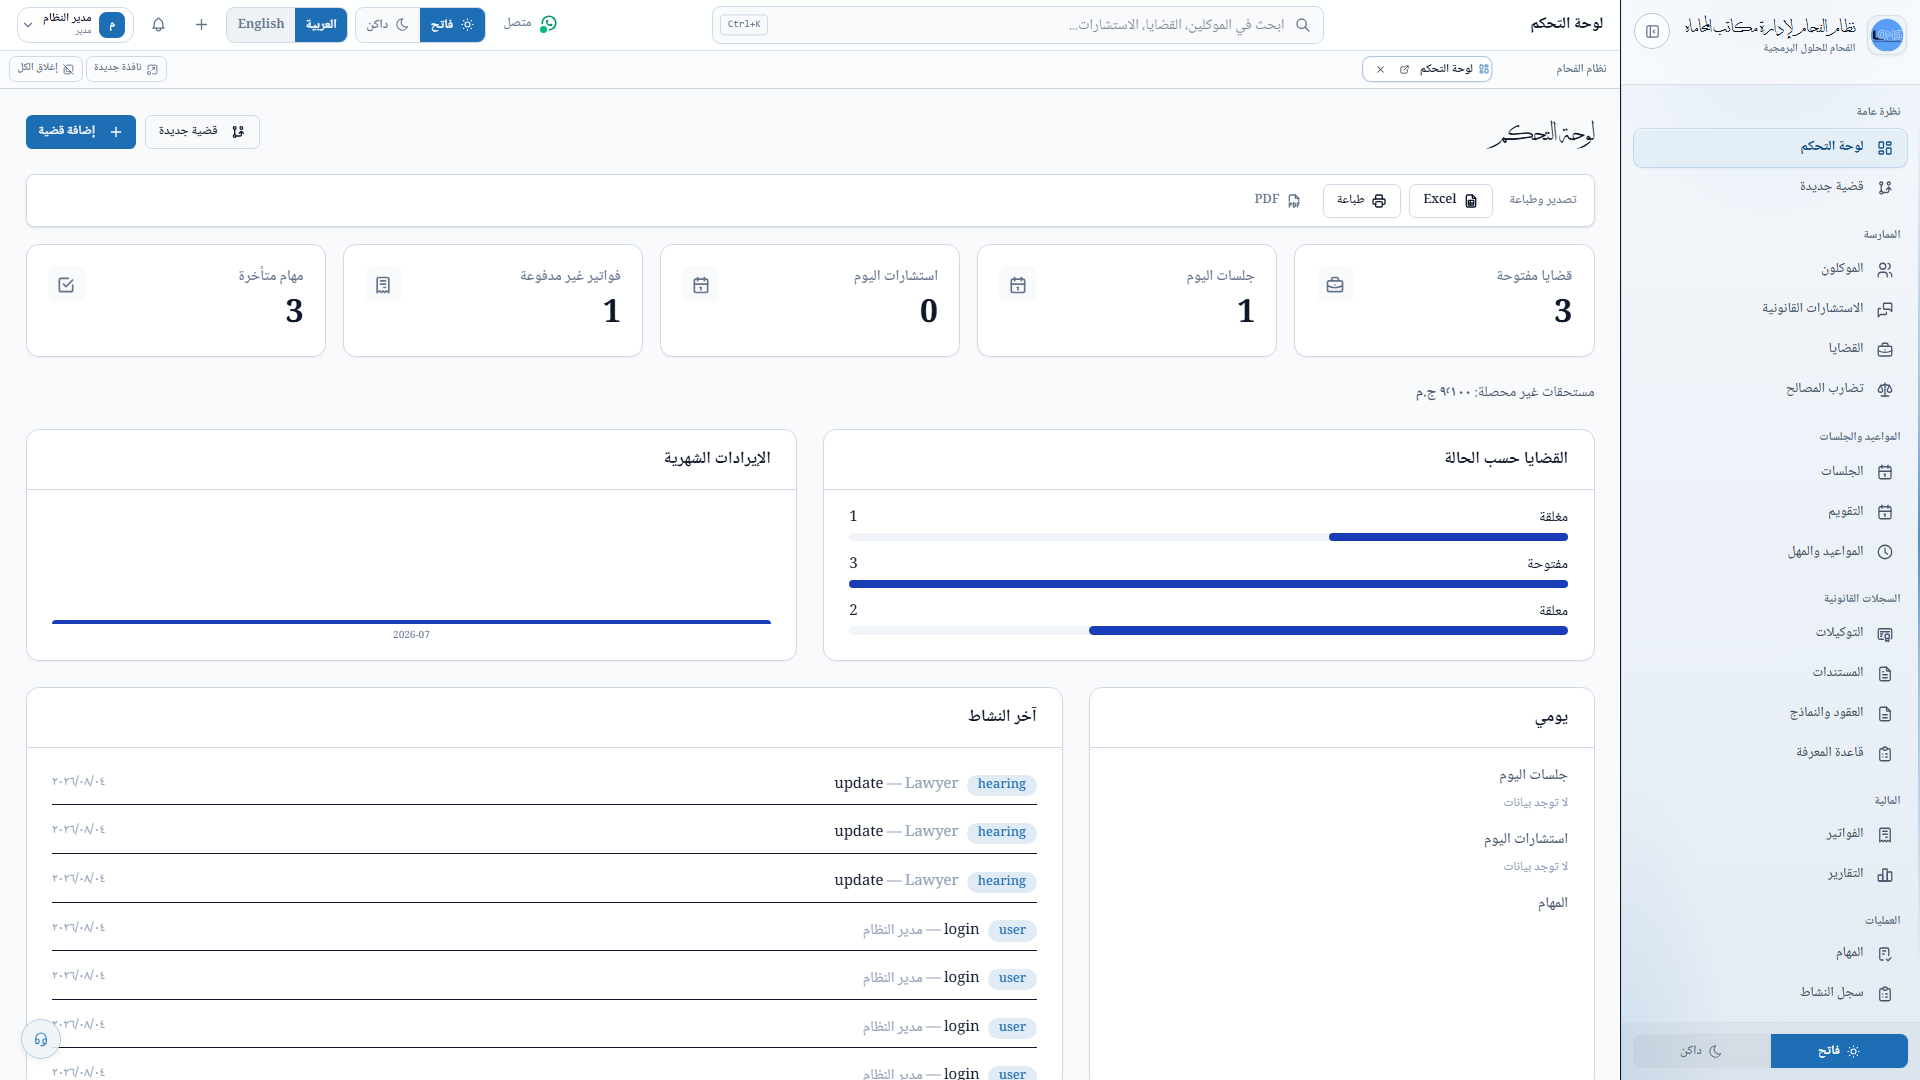The width and height of the screenshot is (1920, 1080).
Task: Click إغلاق الكل close all button
Action: (x=46, y=69)
